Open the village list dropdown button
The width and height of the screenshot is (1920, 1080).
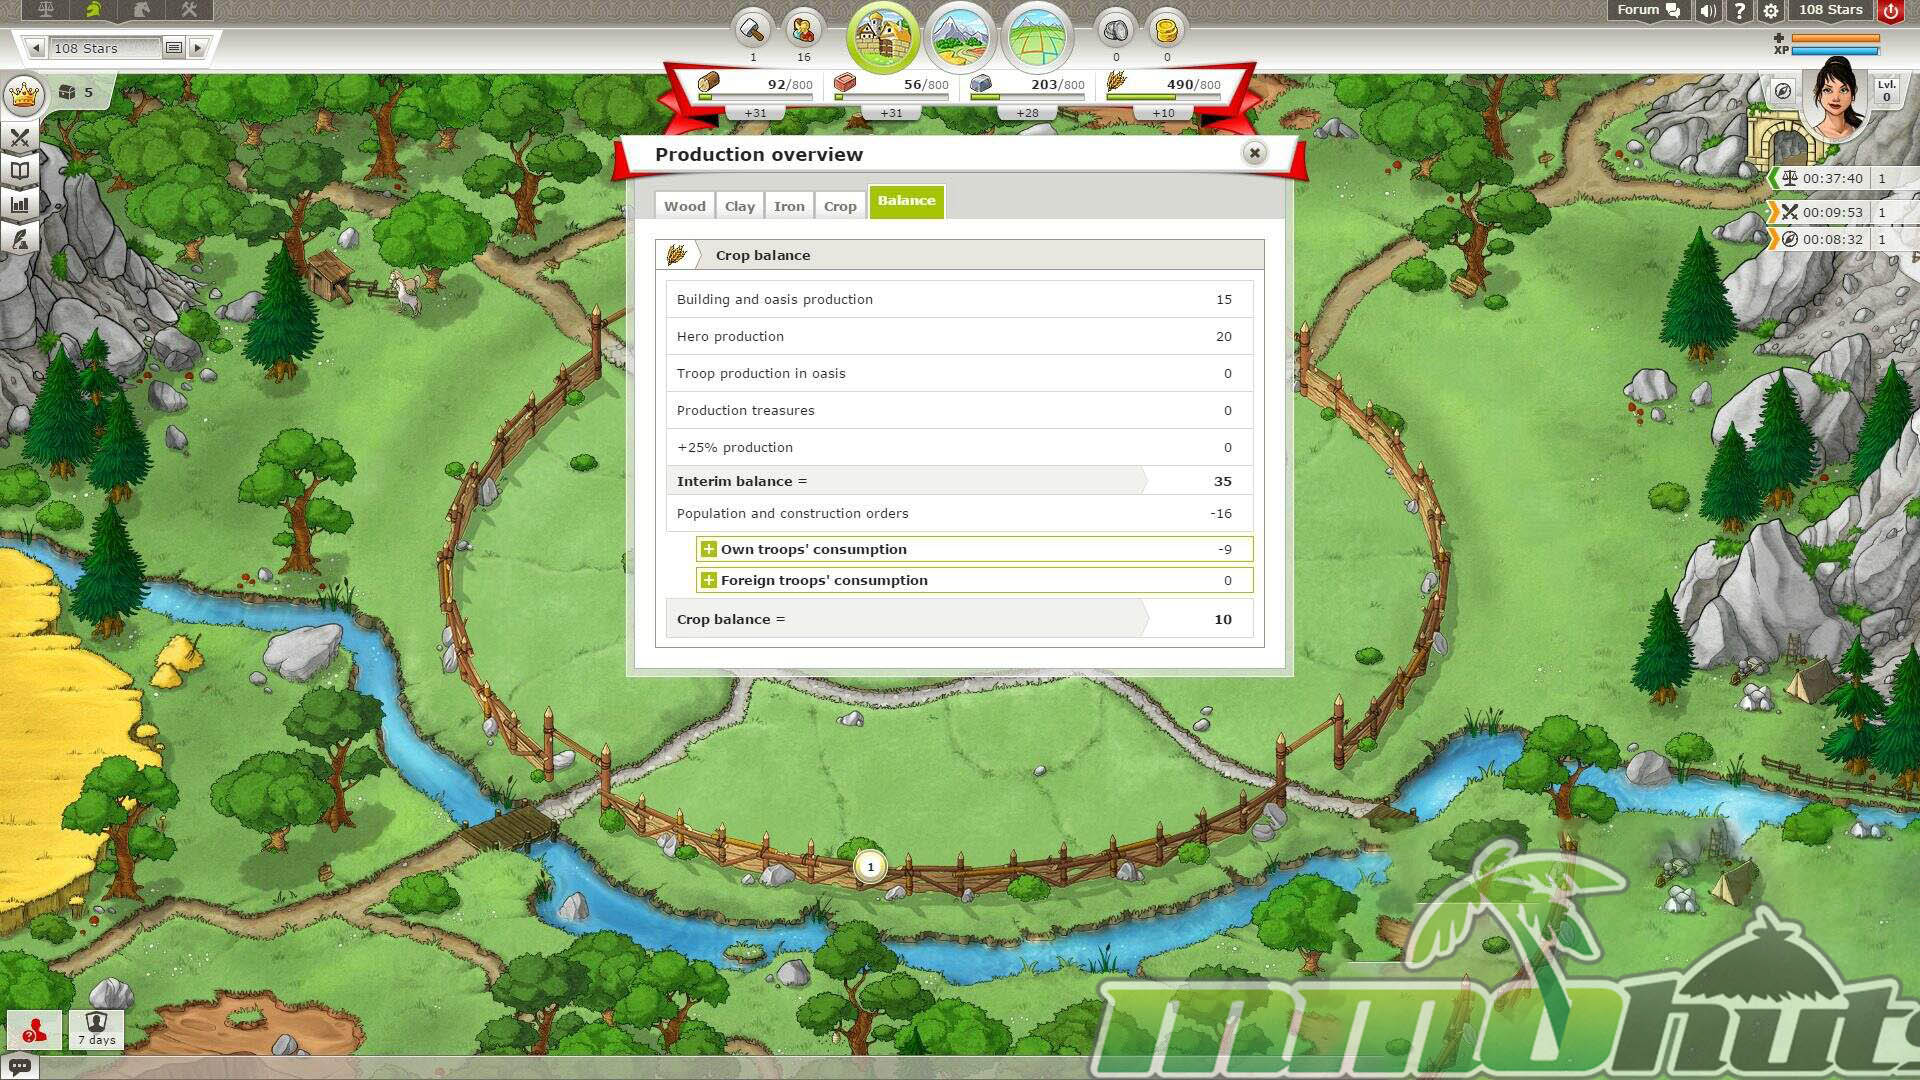pos(173,48)
